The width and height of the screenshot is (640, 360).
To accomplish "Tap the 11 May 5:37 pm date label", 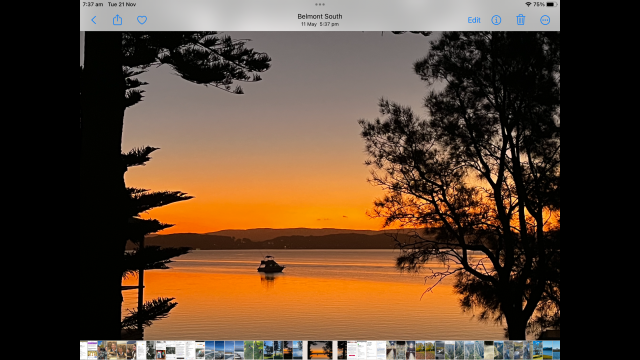I will (320, 24).
